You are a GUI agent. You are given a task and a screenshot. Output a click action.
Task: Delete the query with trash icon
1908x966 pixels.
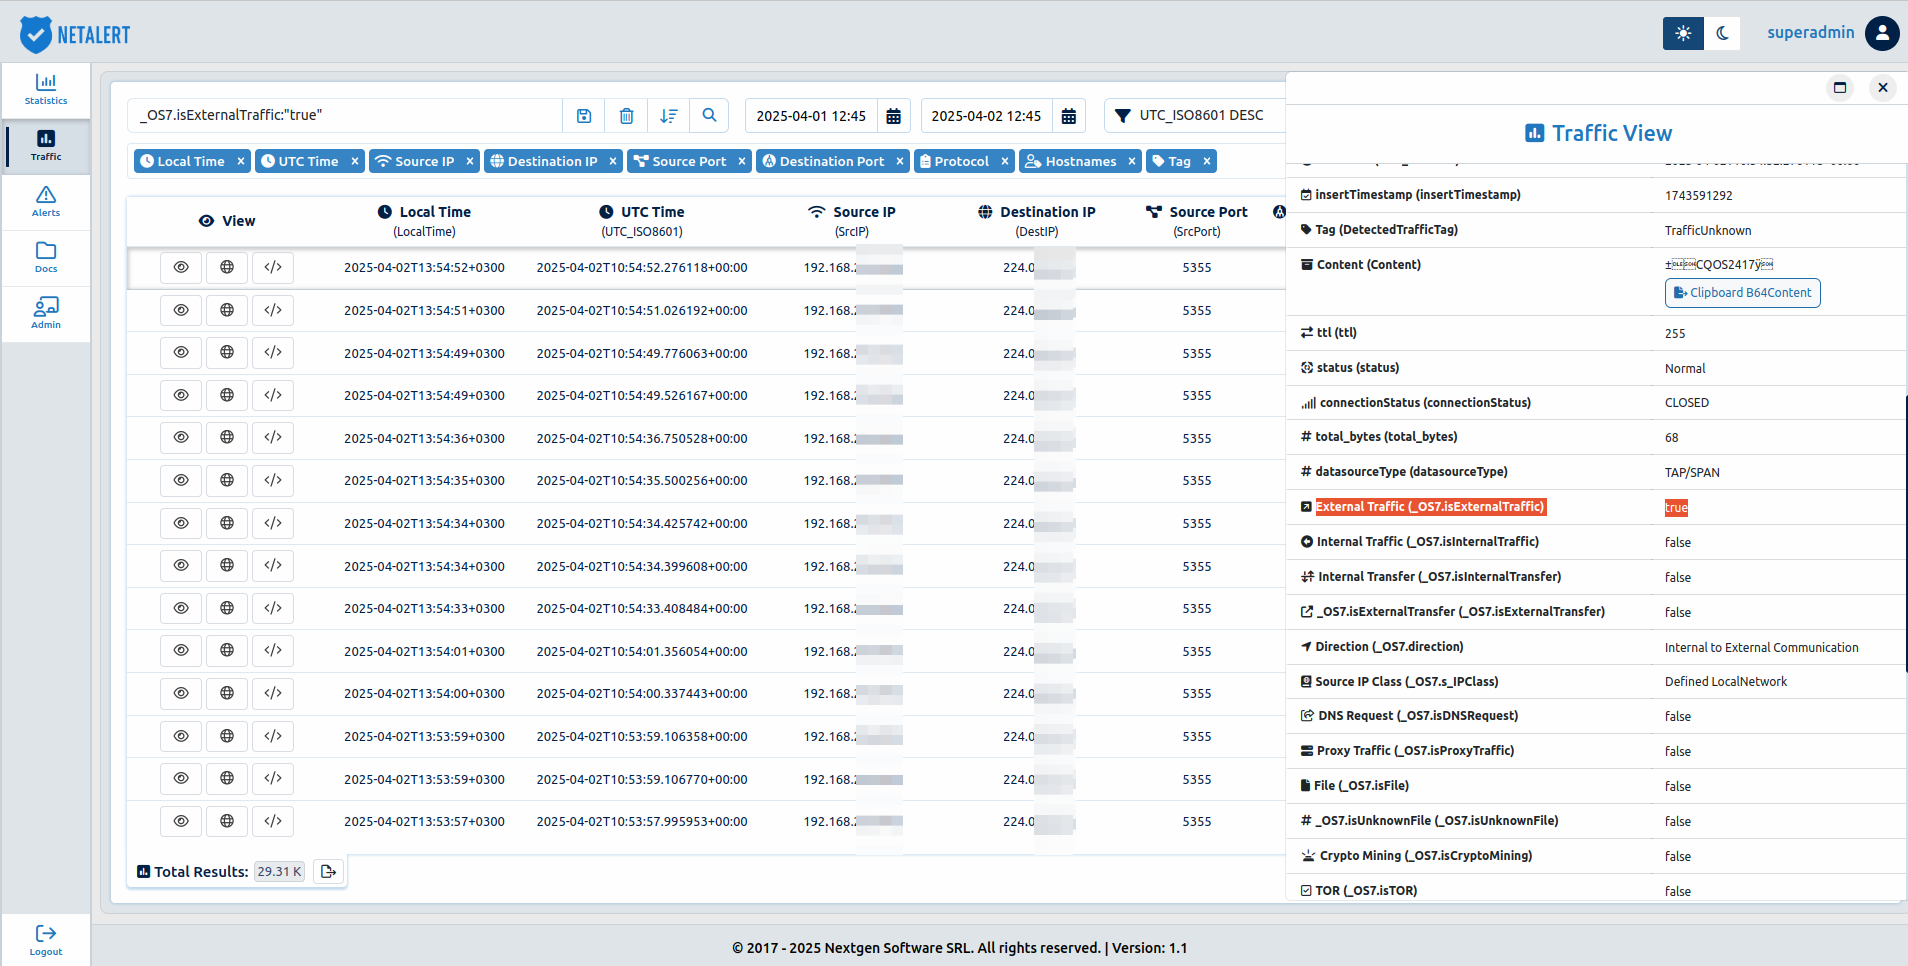click(626, 116)
